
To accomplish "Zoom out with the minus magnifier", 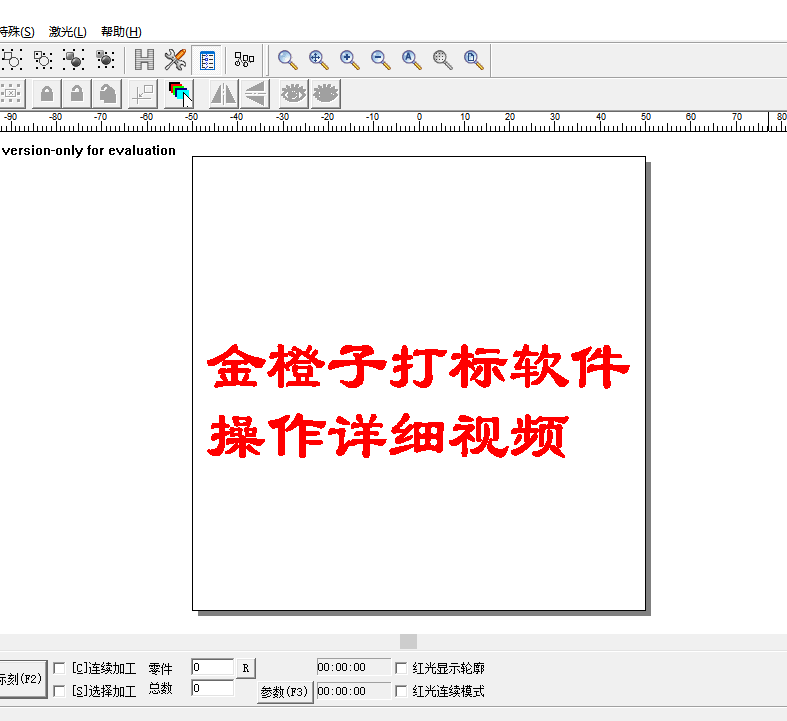I will coord(380,60).
